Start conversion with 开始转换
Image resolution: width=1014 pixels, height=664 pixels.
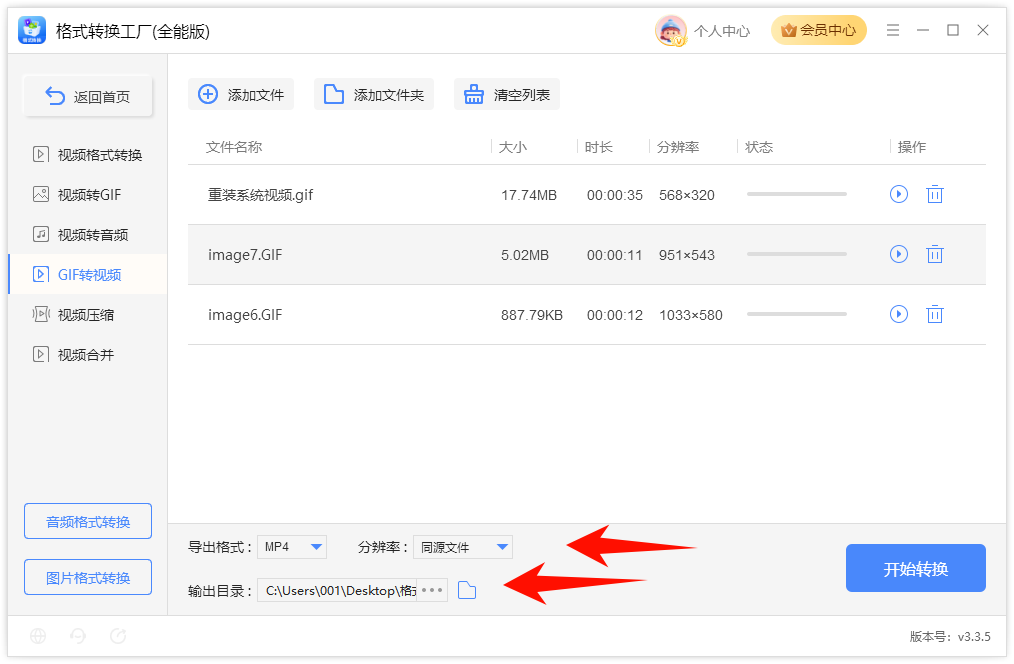pos(915,568)
